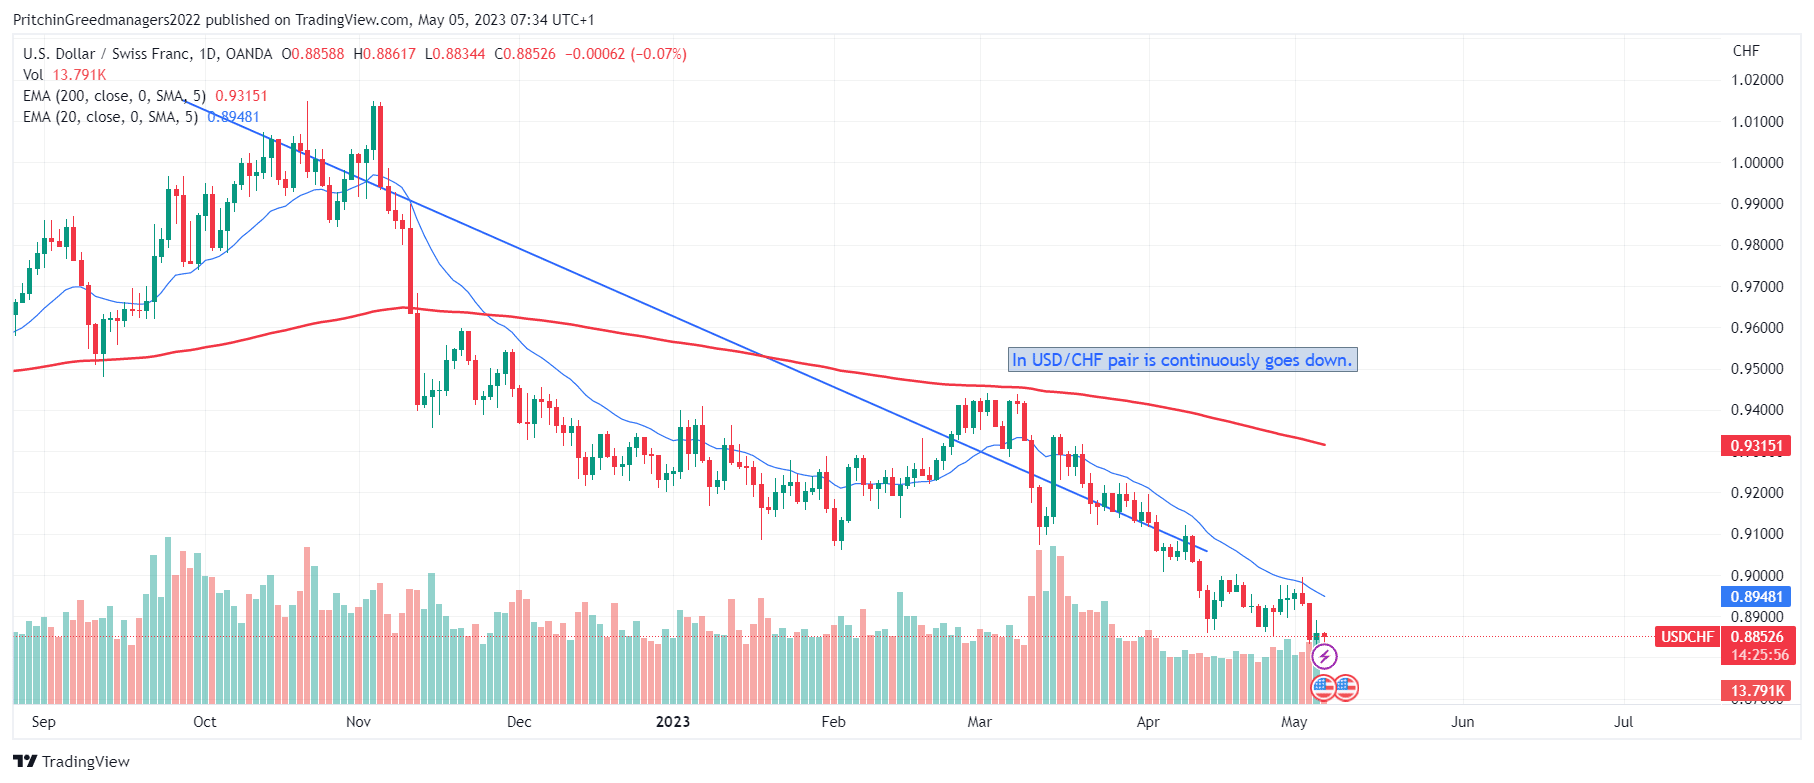The width and height of the screenshot is (1814, 783).
Task: Click the 0.91000 price axis label
Action: click(x=1757, y=534)
